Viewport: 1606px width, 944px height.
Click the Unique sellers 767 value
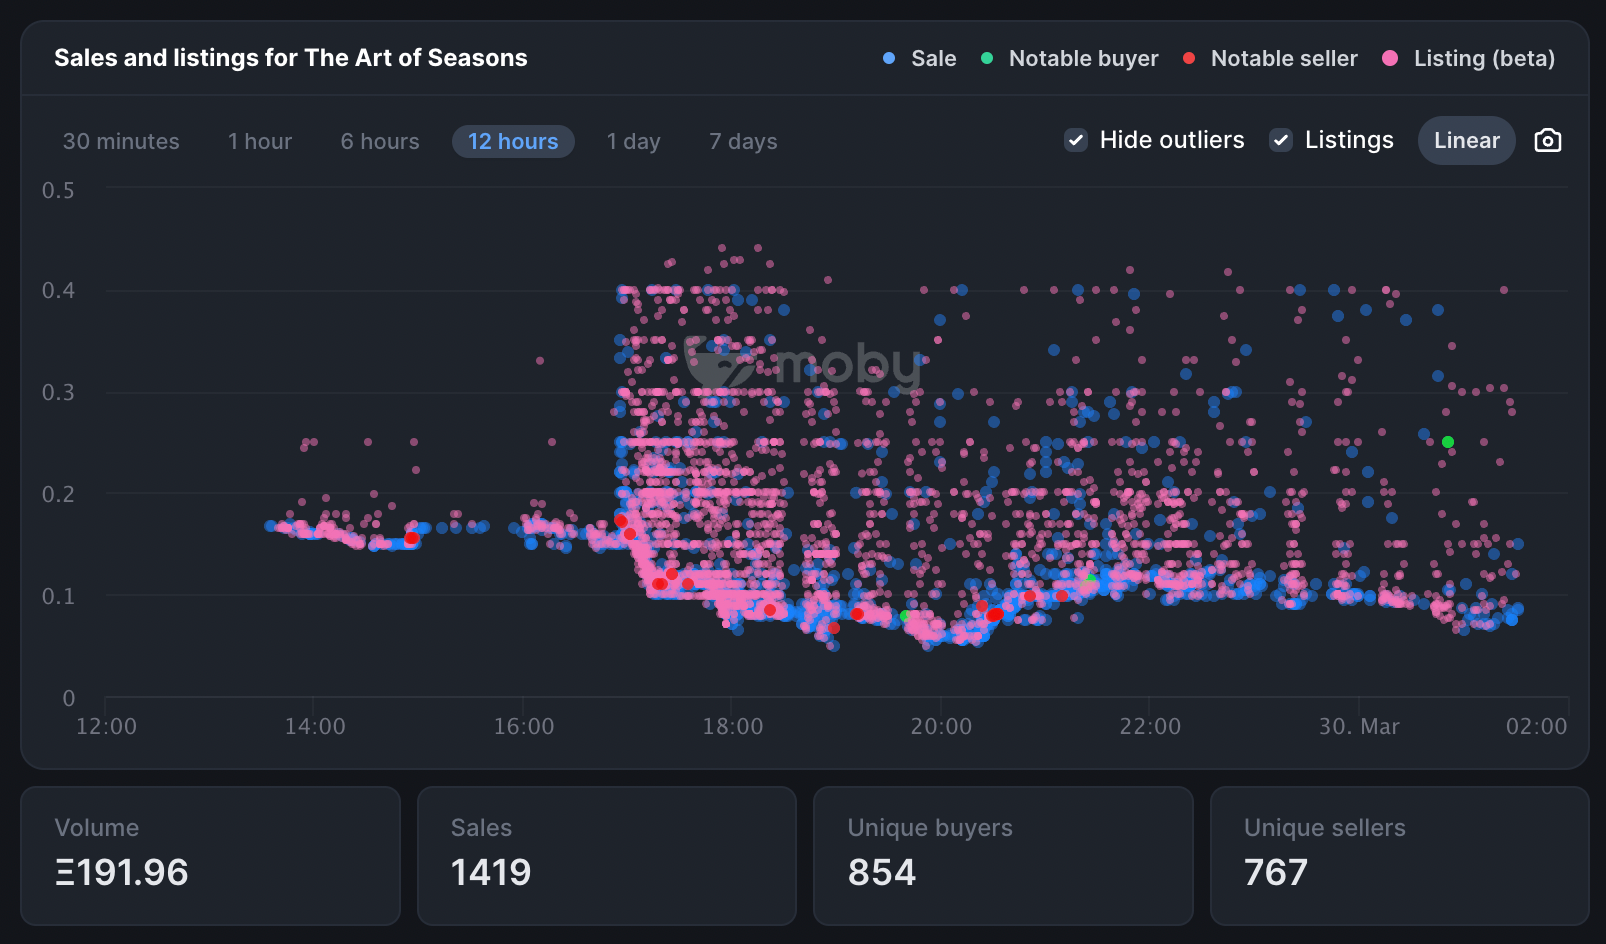click(x=1276, y=872)
